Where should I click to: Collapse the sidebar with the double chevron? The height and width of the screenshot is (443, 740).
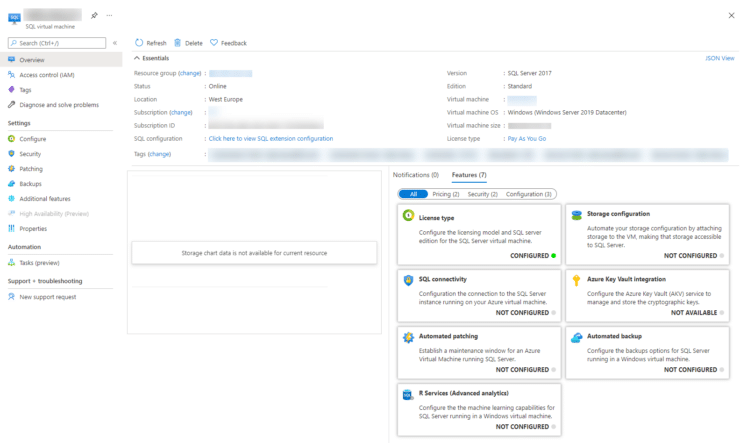pyautogui.click(x=115, y=43)
